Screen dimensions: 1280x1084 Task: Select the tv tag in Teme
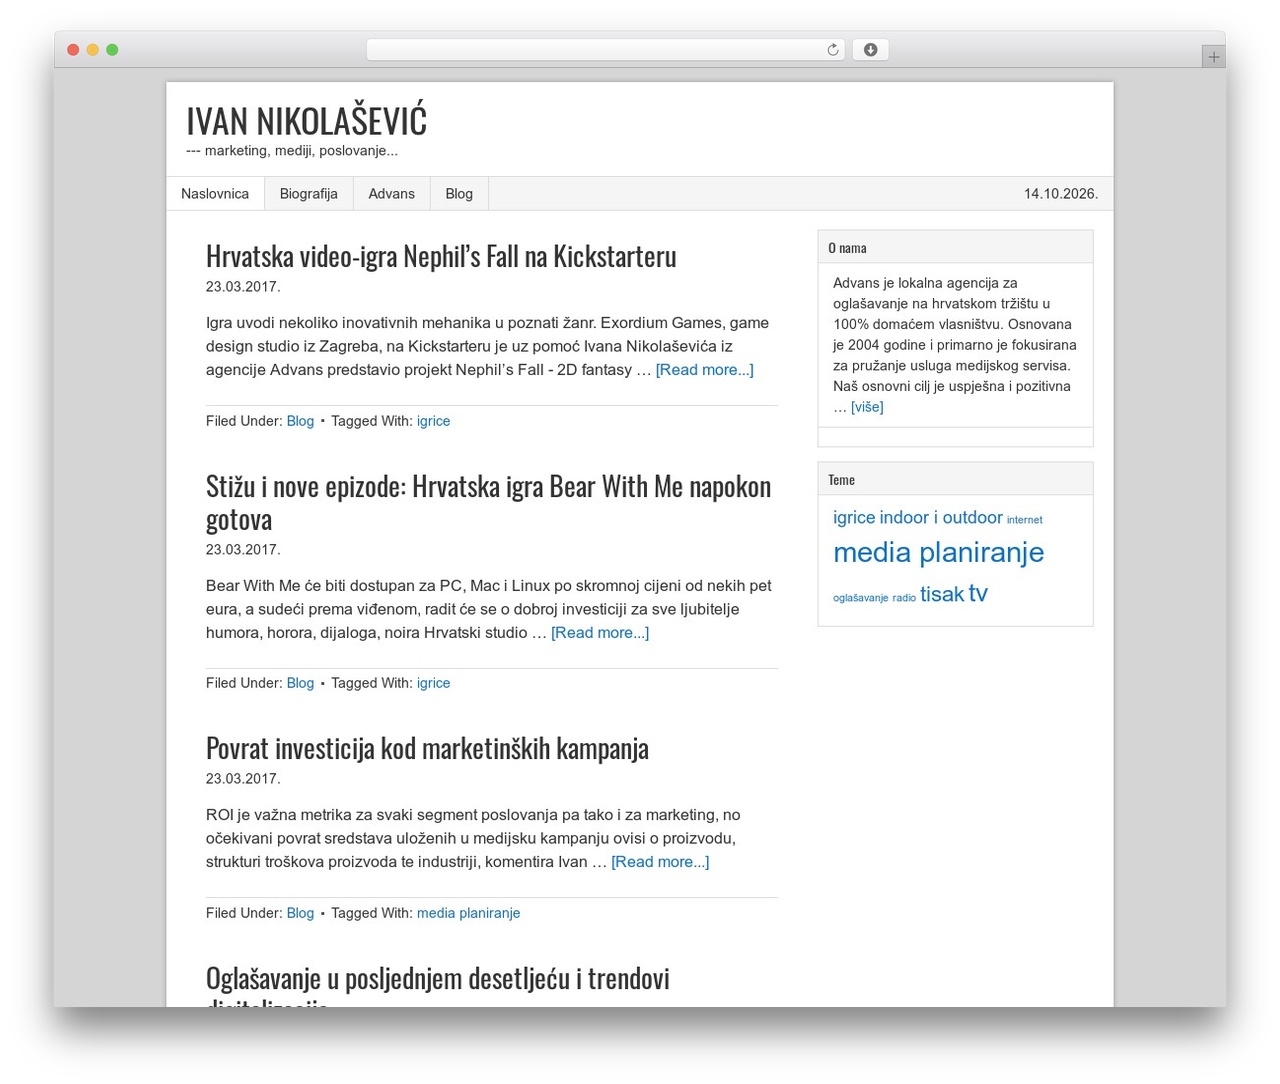coord(978,594)
